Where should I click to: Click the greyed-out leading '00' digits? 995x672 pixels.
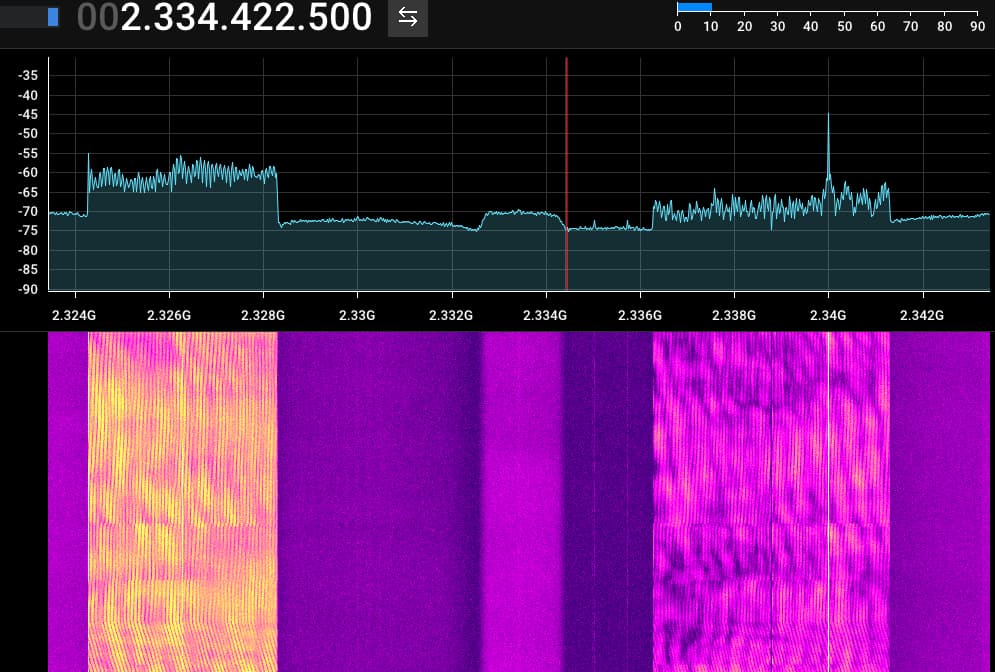98,17
